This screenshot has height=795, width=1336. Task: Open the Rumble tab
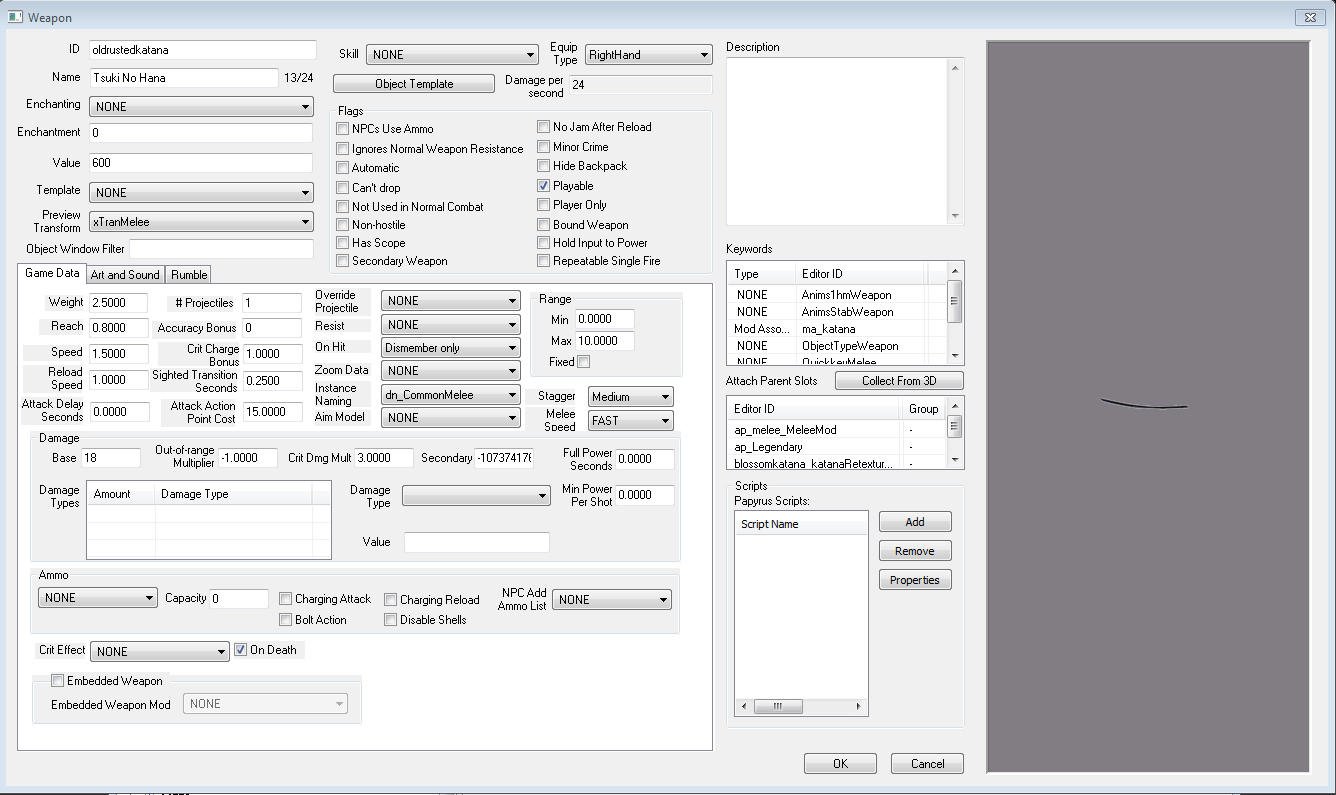point(188,275)
